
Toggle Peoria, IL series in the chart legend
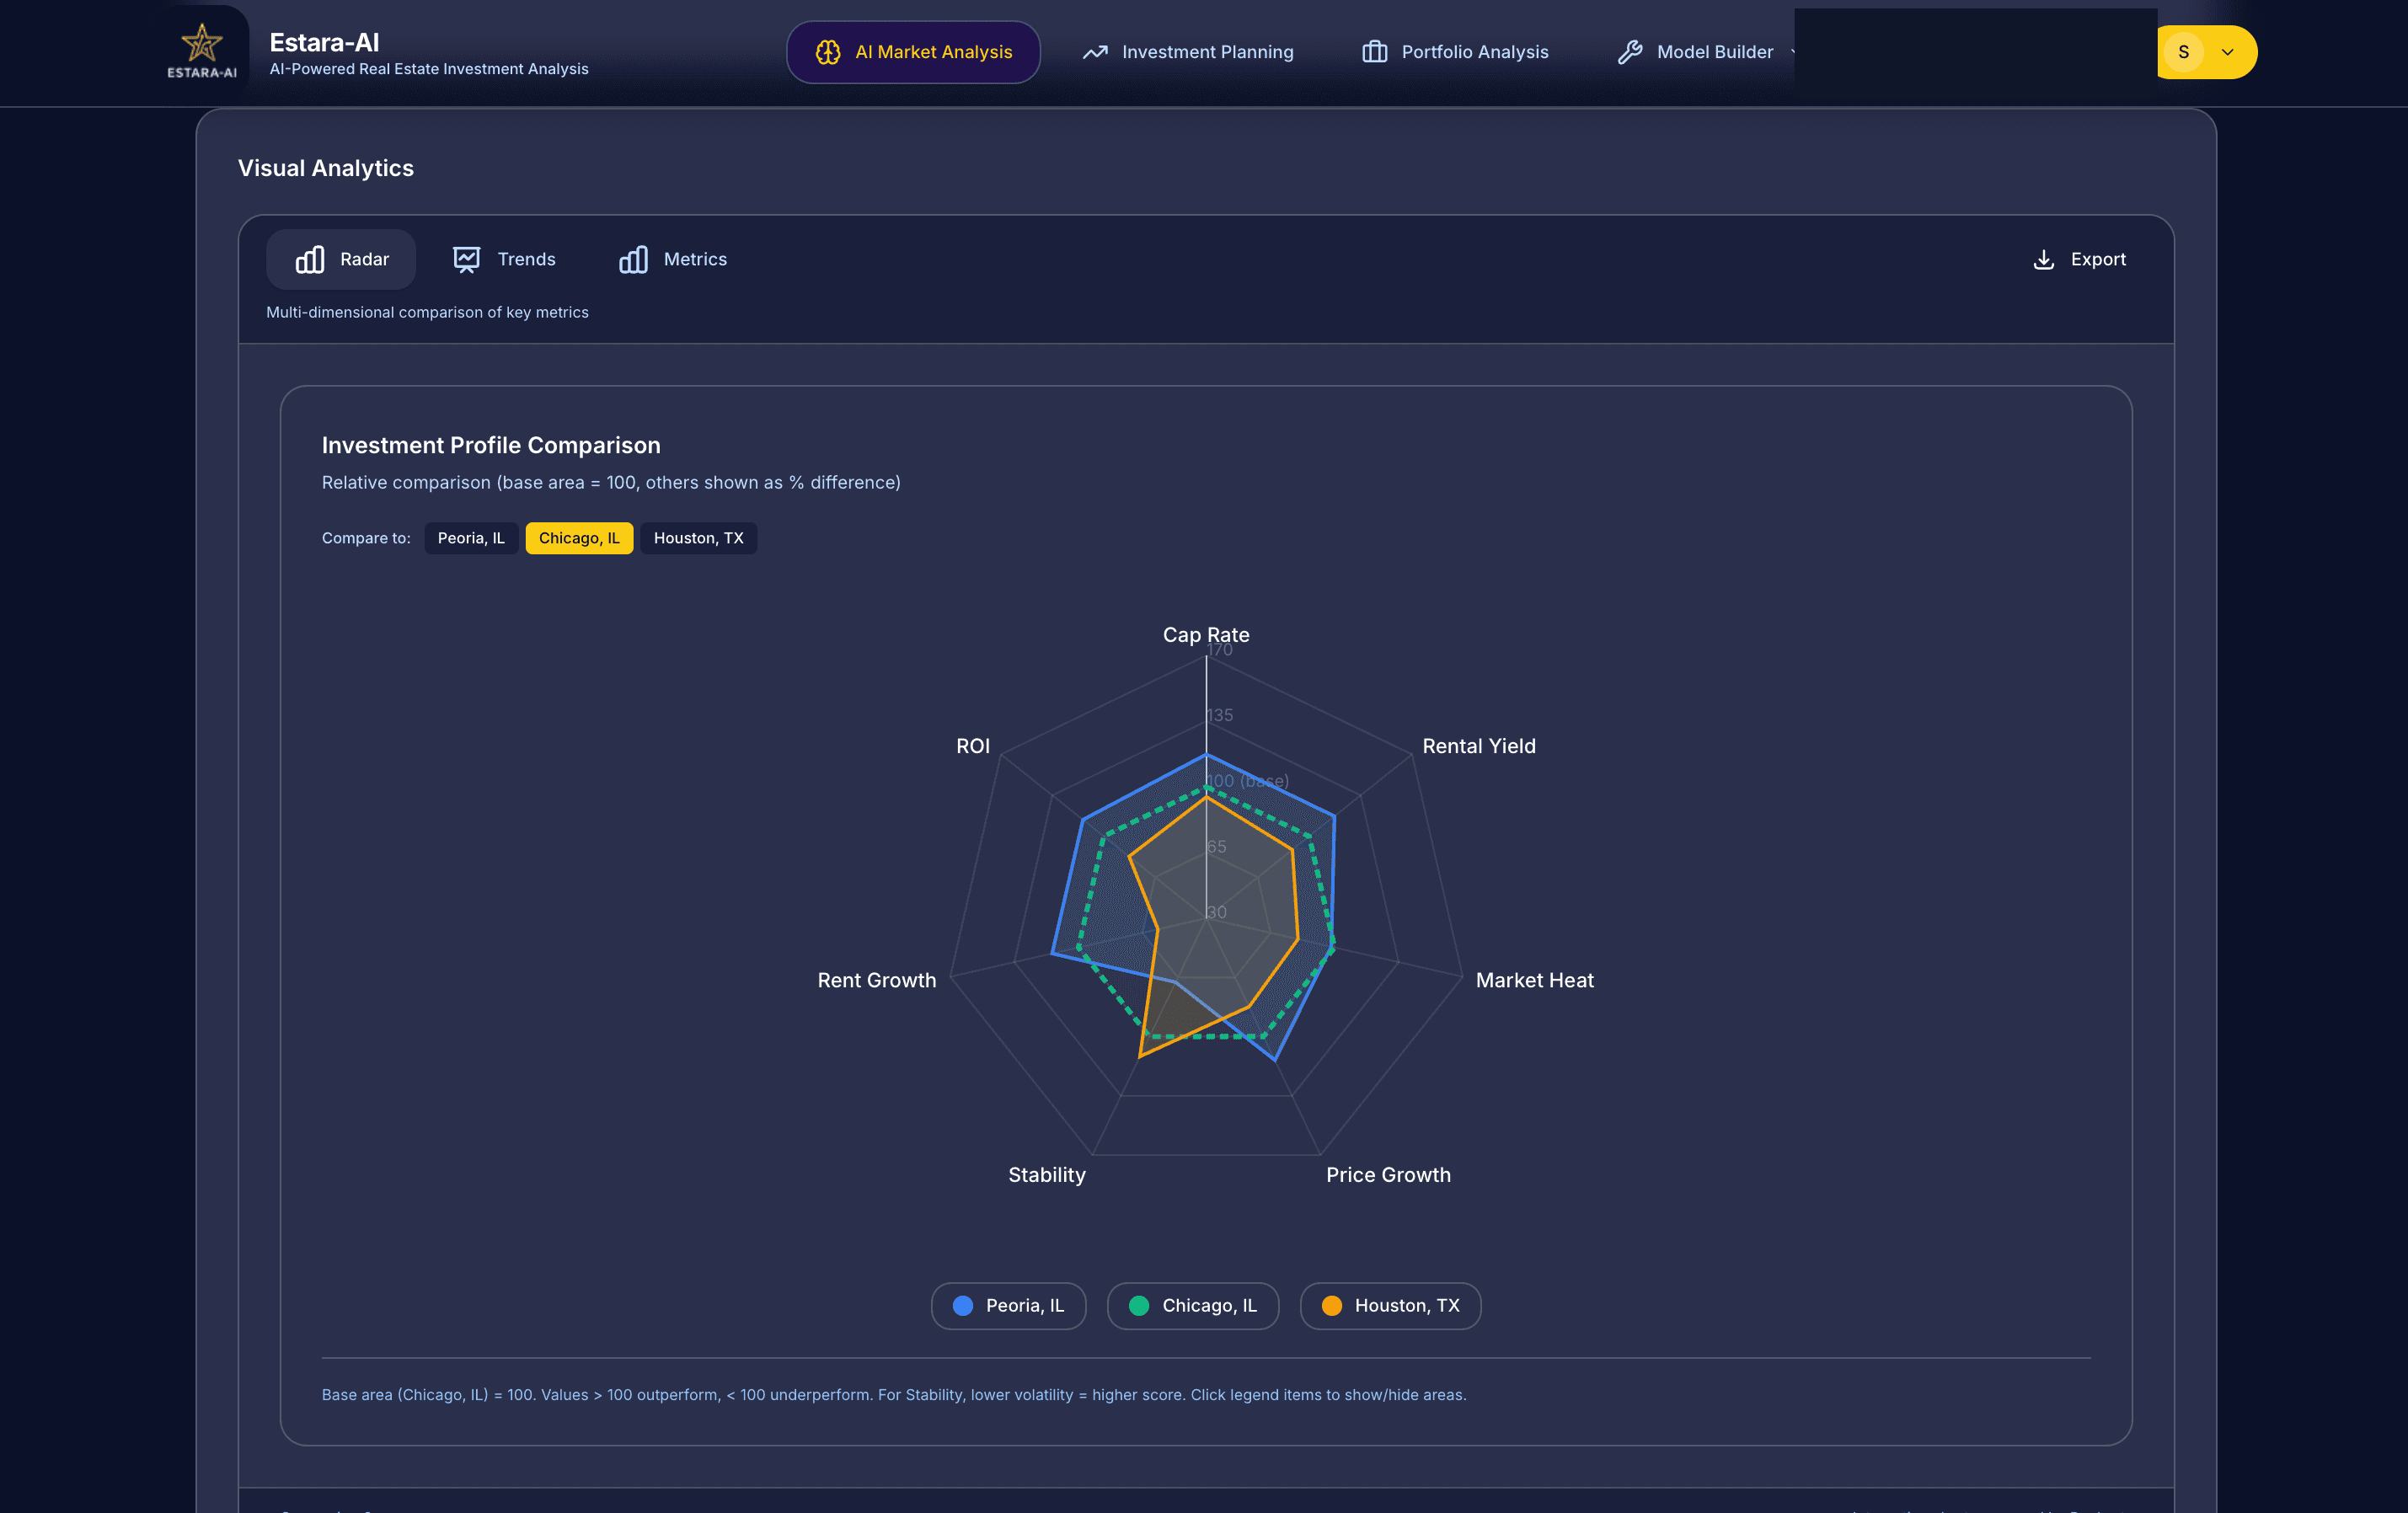point(1008,1306)
